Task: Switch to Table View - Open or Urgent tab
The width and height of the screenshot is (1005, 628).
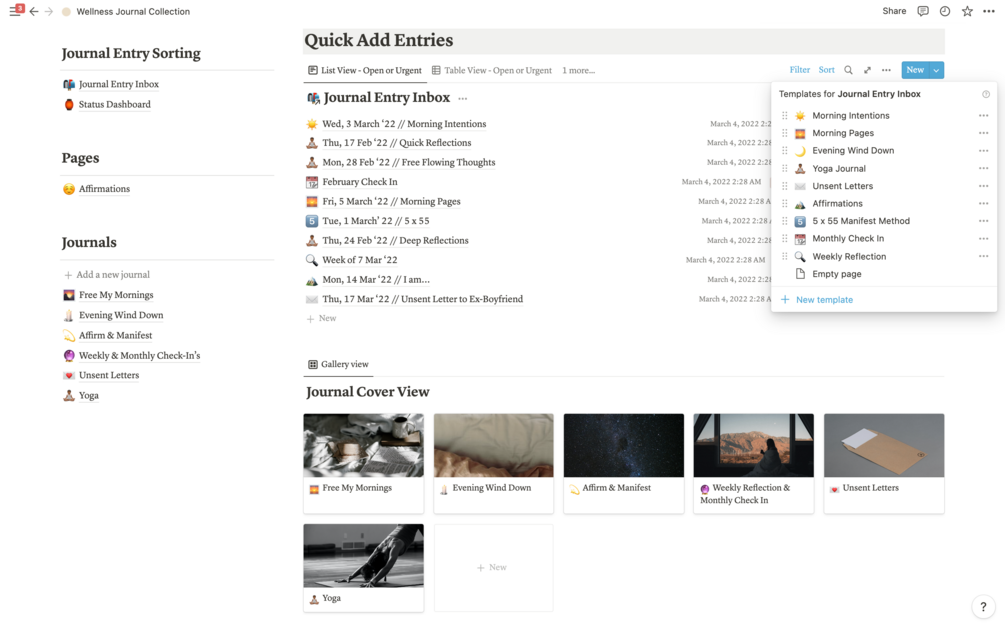Action: tap(492, 70)
